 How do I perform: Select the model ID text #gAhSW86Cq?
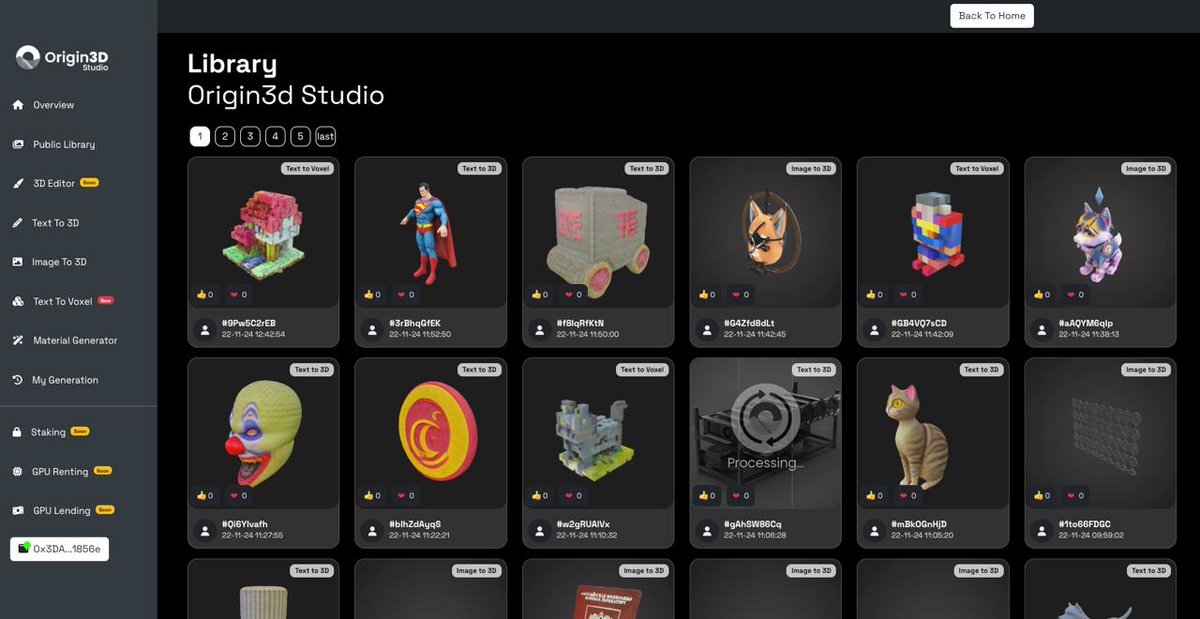[753, 524]
